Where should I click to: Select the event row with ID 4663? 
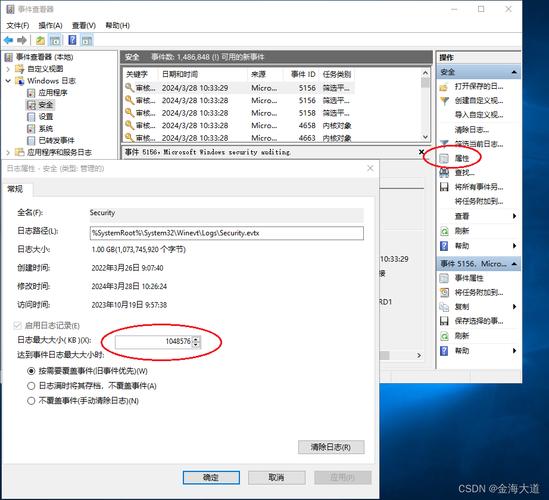click(x=239, y=138)
